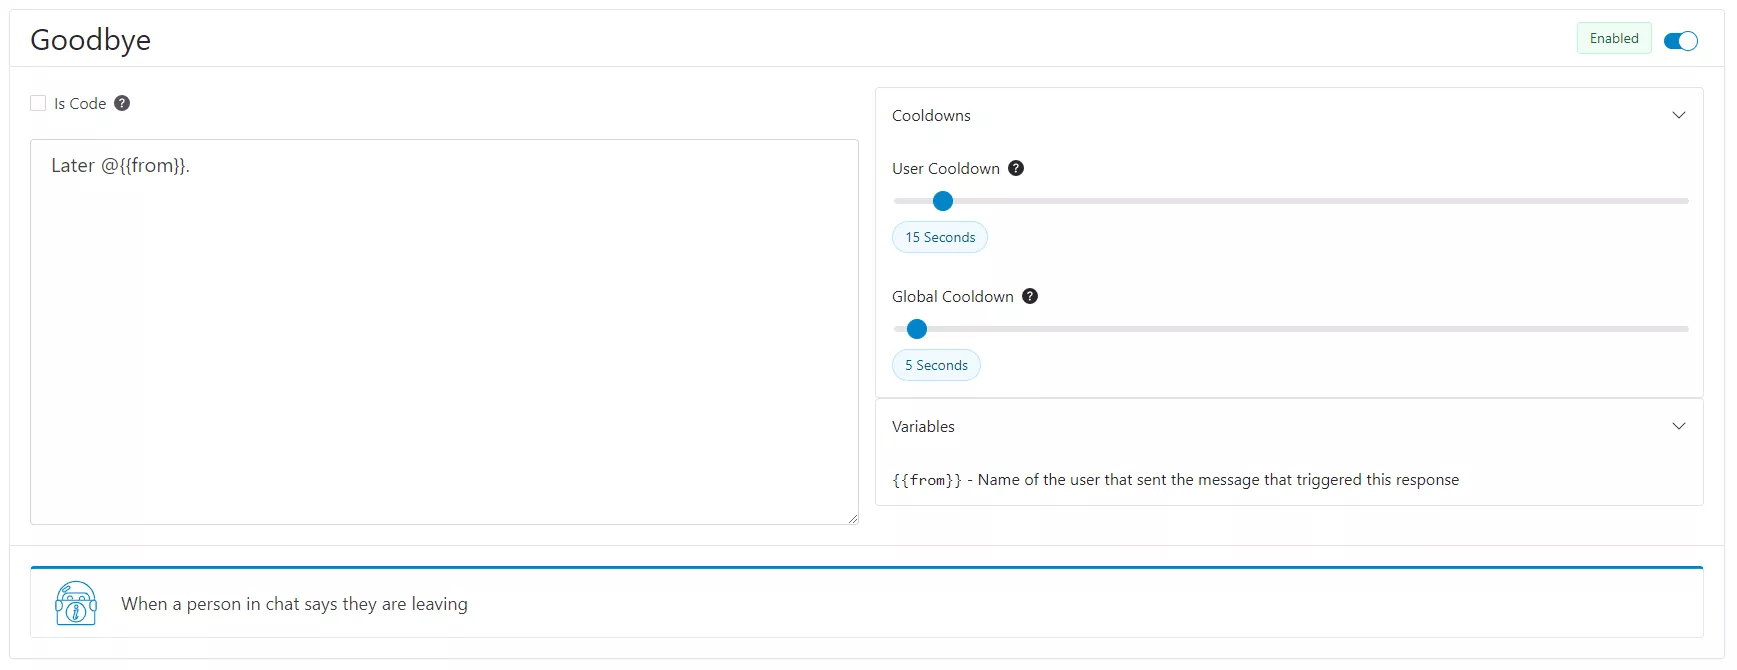Click the Global Cooldown slider knob

click(916, 329)
